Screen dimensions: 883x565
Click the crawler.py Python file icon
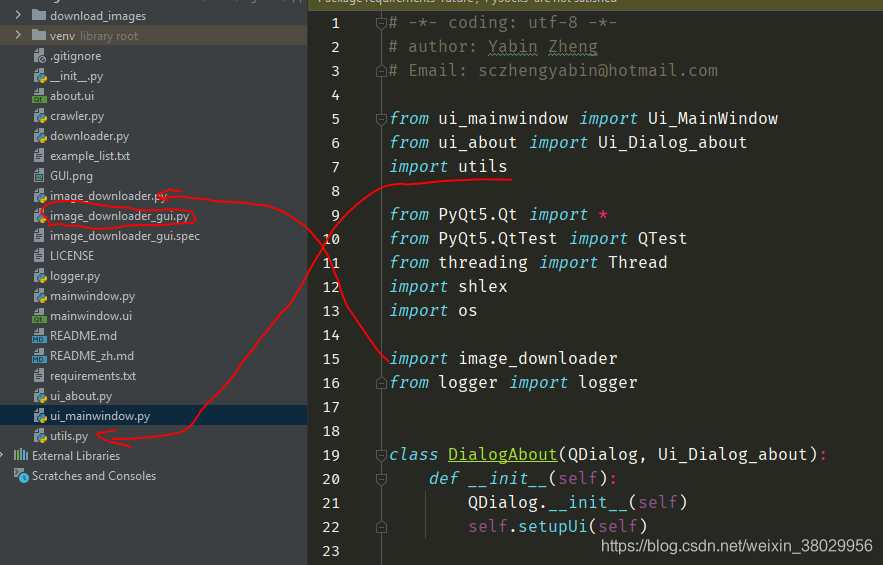click(39, 116)
